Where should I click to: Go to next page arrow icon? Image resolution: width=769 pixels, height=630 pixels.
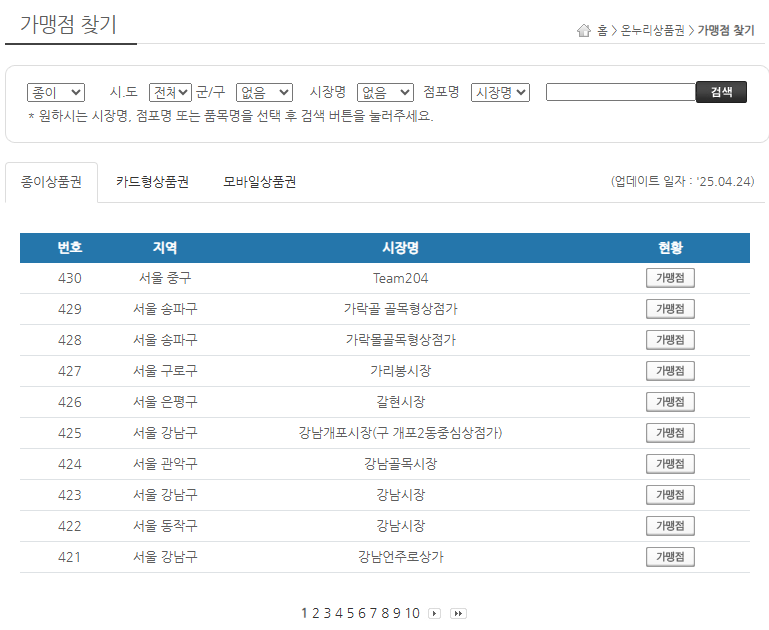435,613
